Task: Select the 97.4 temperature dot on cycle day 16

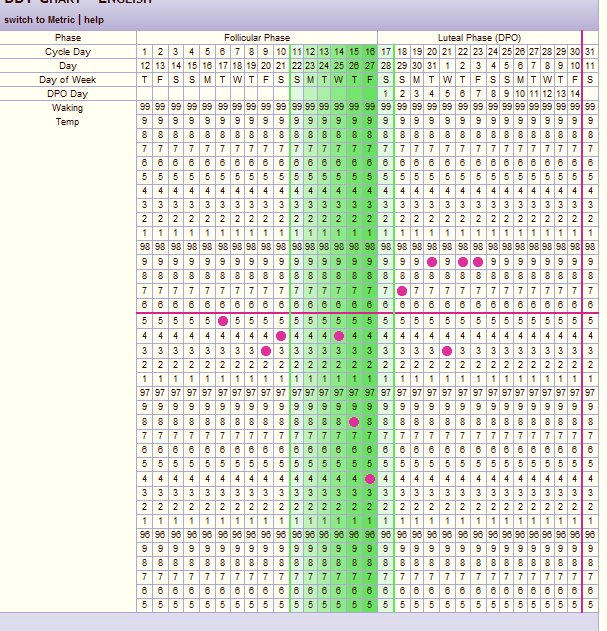Action: [370, 479]
